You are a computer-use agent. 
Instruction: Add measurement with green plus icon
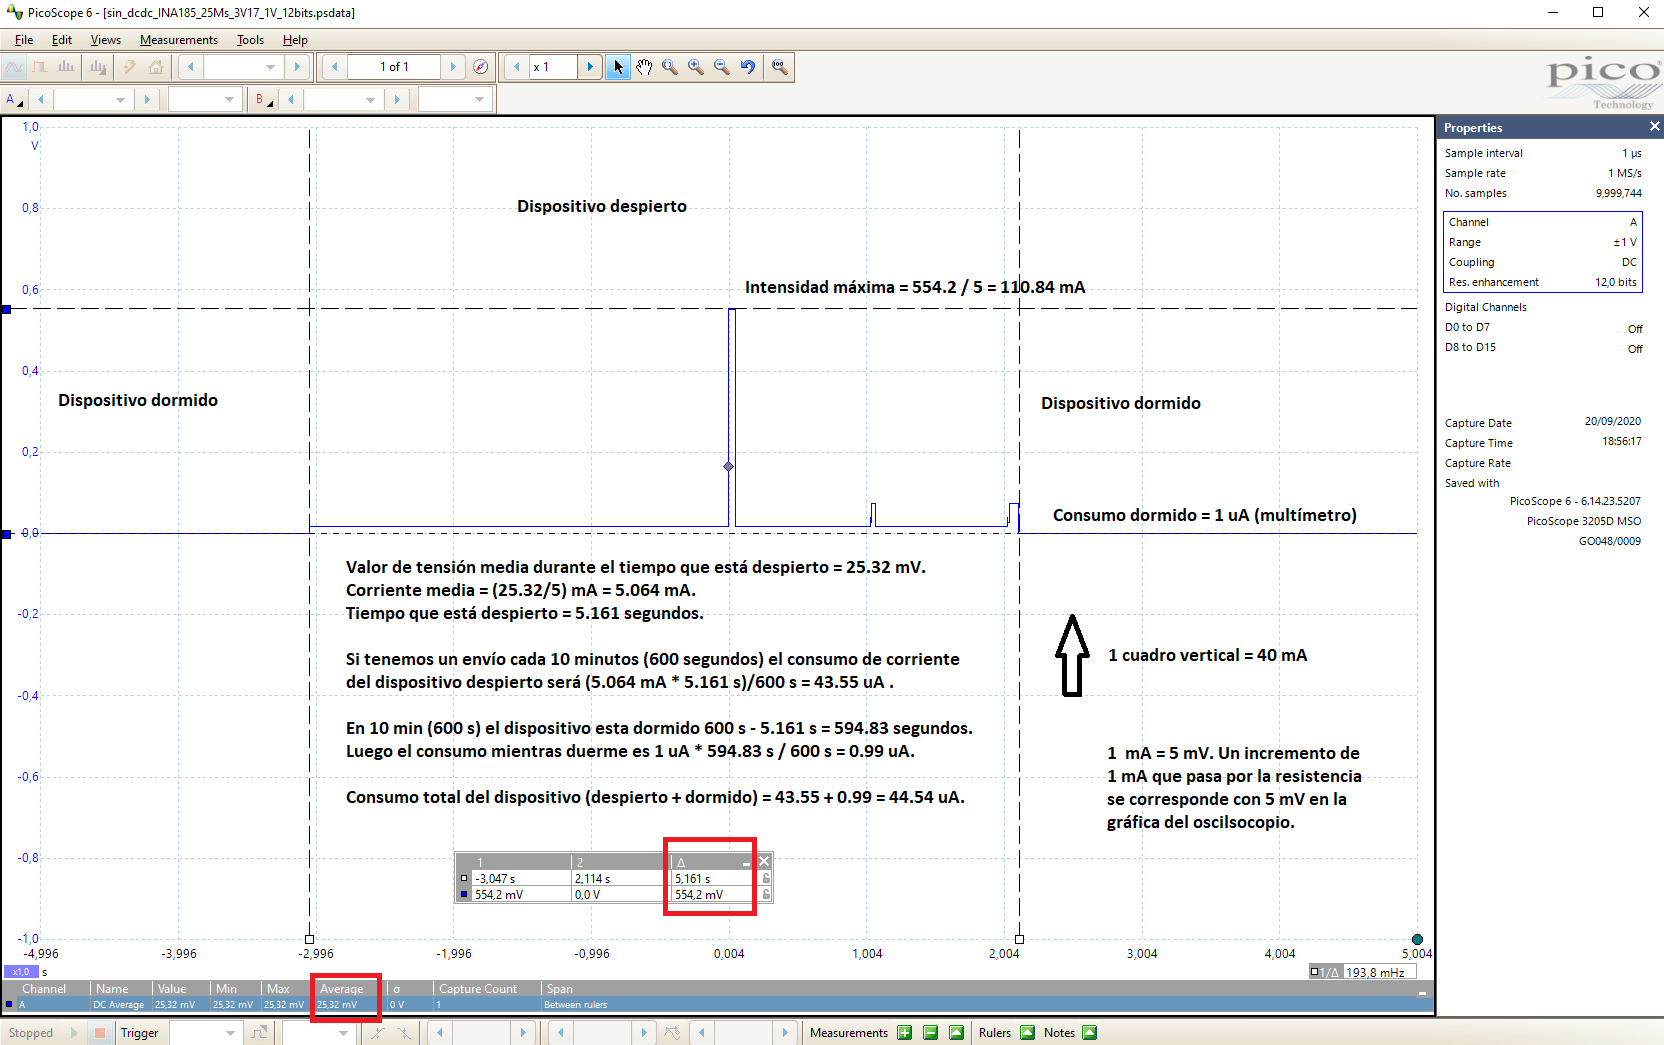(x=905, y=1033)
